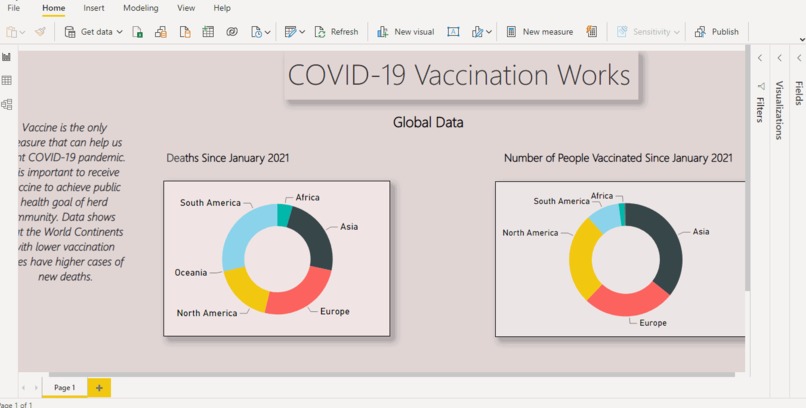Click the New measure calculator icon
The image size is (806, 408).
pos(511,32)
